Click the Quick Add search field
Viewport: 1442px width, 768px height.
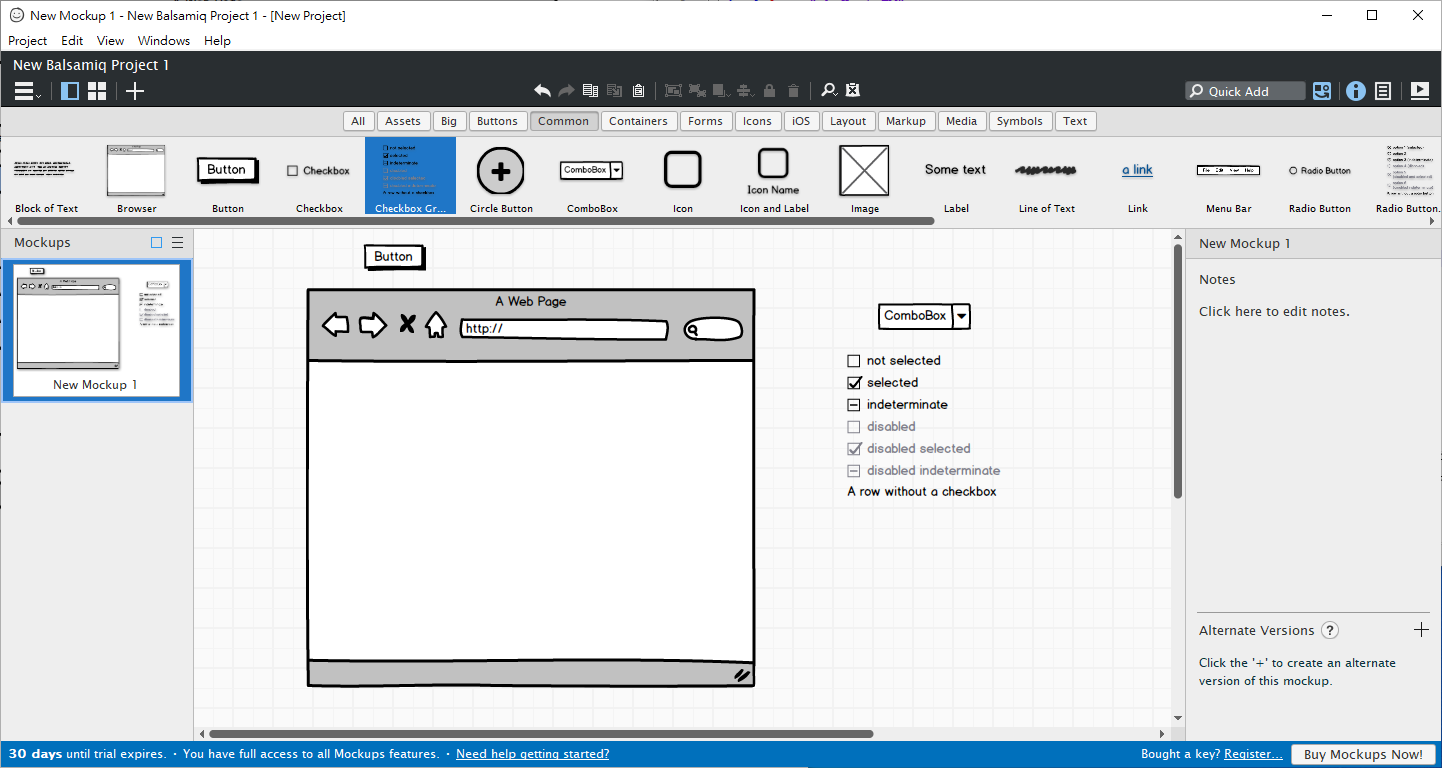(x=1245, y=91)
